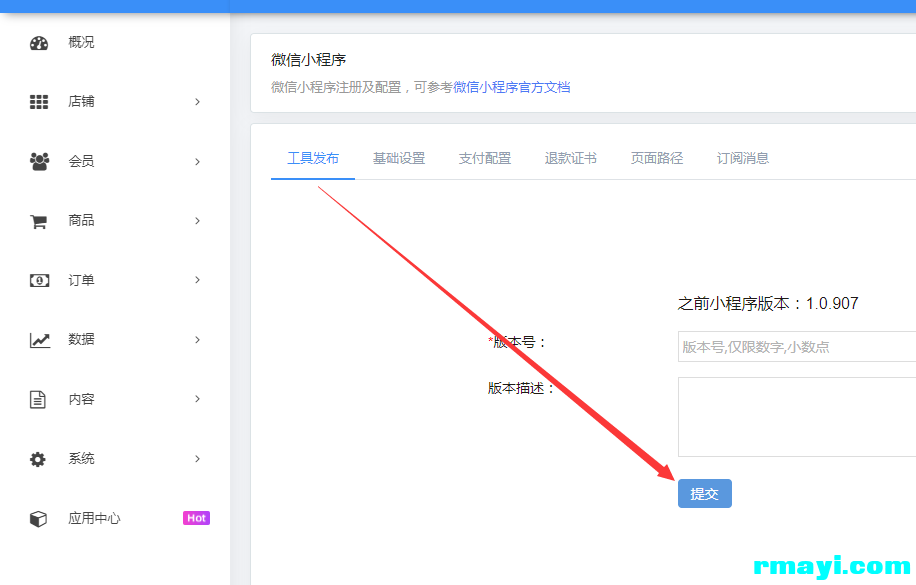Open the 微信小程序官方文档 link
Viewport: 916px width, 585px height.
512,87
